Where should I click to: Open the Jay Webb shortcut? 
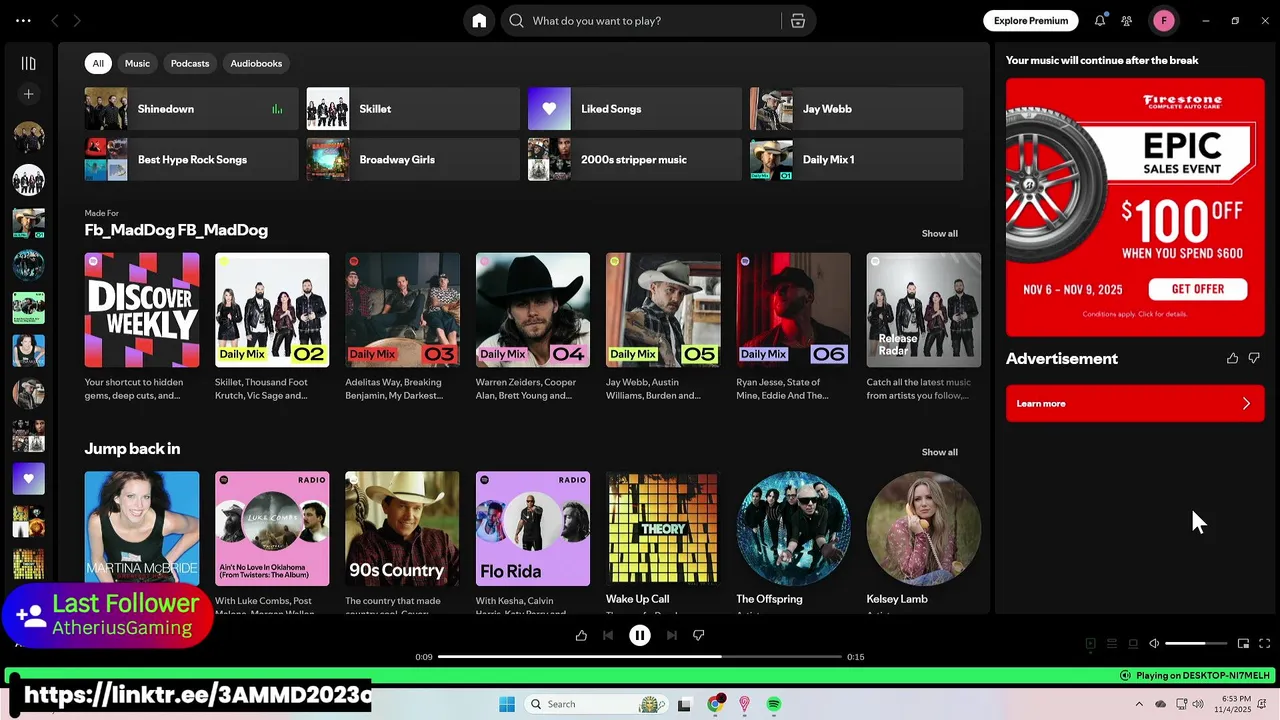[x=856, y=109]
